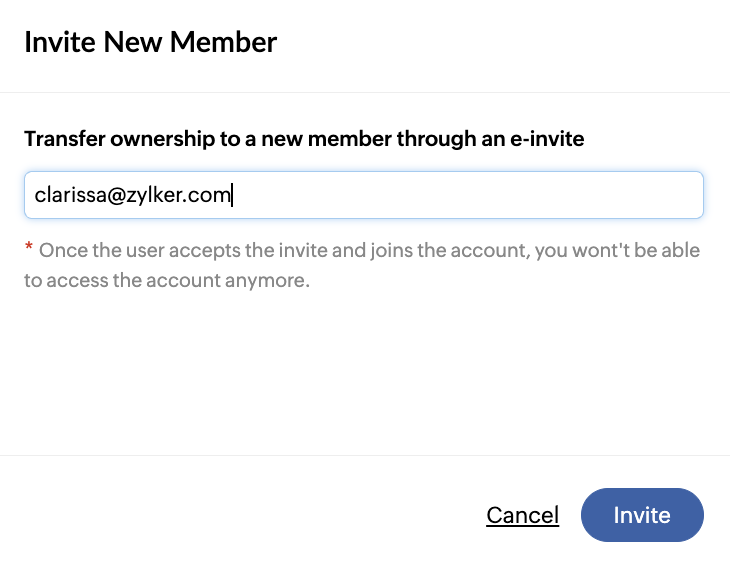
Task: Click the word 'Member' in the title
Action: click(x=223, y=42)
